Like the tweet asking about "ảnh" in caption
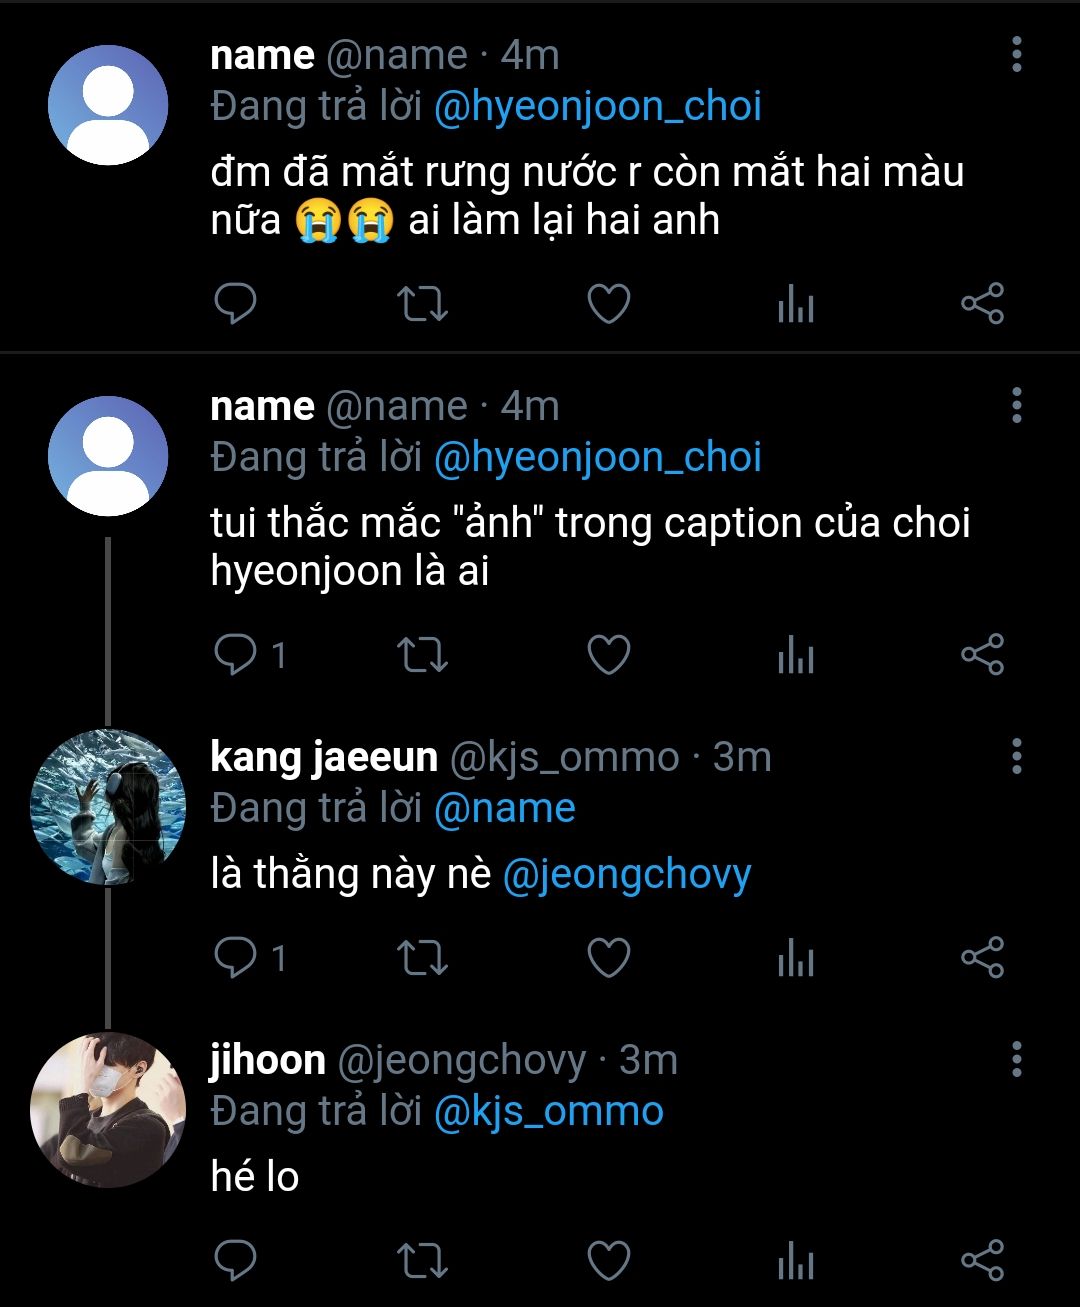 (x=608, y=655)
